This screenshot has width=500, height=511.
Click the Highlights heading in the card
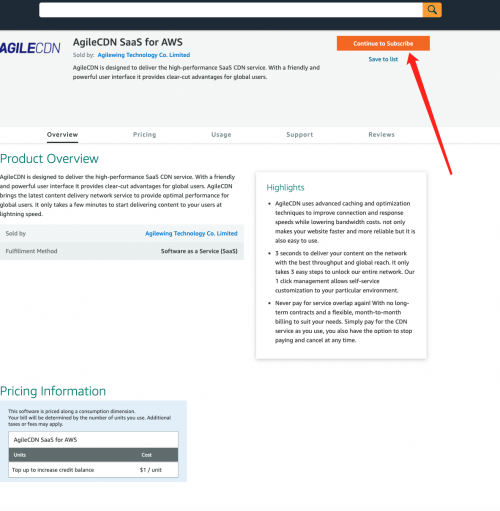click(285, 188)
